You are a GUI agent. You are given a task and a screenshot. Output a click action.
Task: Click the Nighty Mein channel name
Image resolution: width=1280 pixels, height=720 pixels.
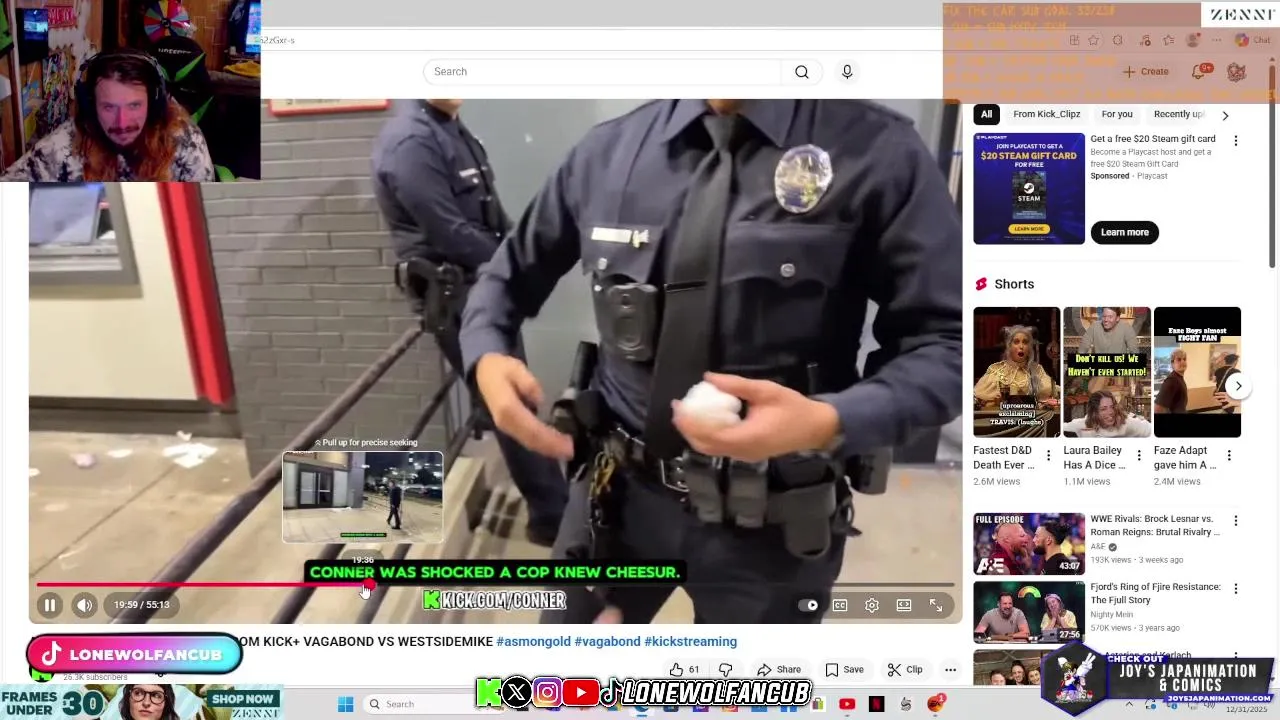[x=1112, y=614]
